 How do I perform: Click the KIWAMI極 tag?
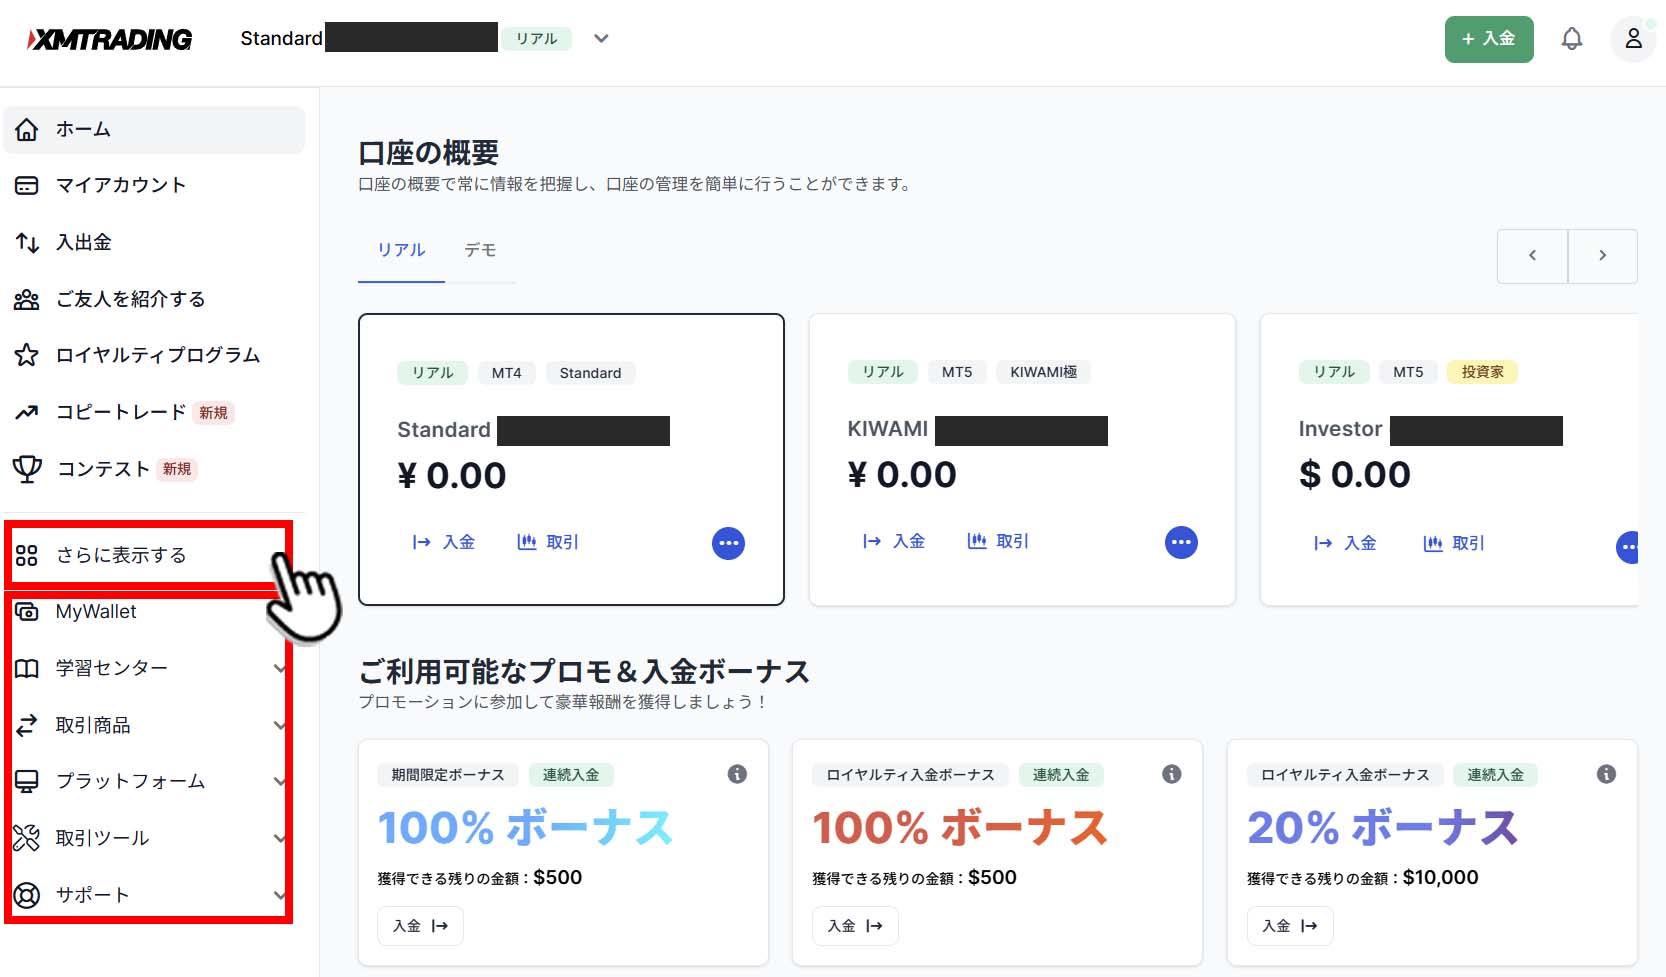(x=1043, y=372)
